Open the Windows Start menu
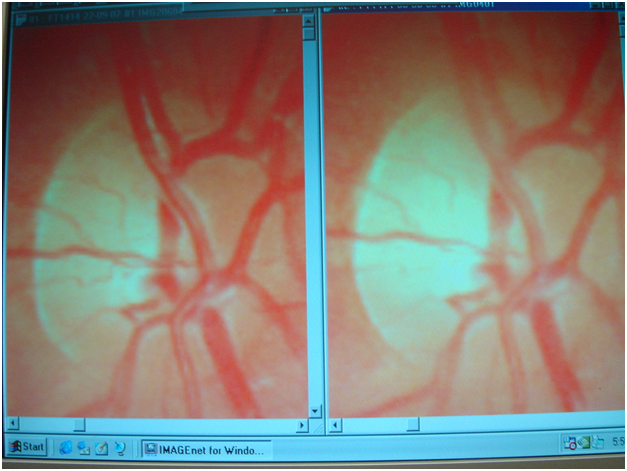Image resolution: width=627 pixels, height=471 pixels. (x=27, y=447)
